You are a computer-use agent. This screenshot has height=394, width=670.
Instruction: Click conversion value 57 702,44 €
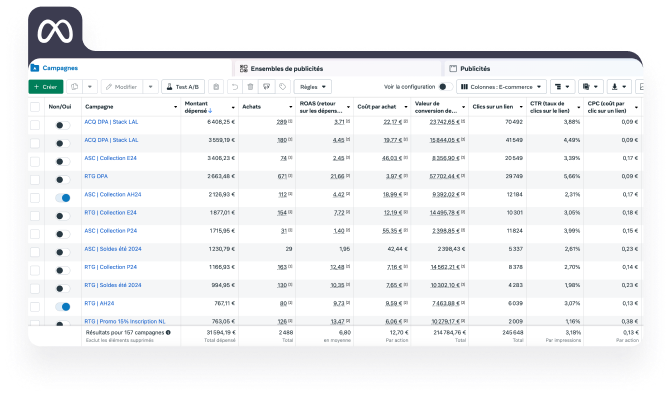444,176
